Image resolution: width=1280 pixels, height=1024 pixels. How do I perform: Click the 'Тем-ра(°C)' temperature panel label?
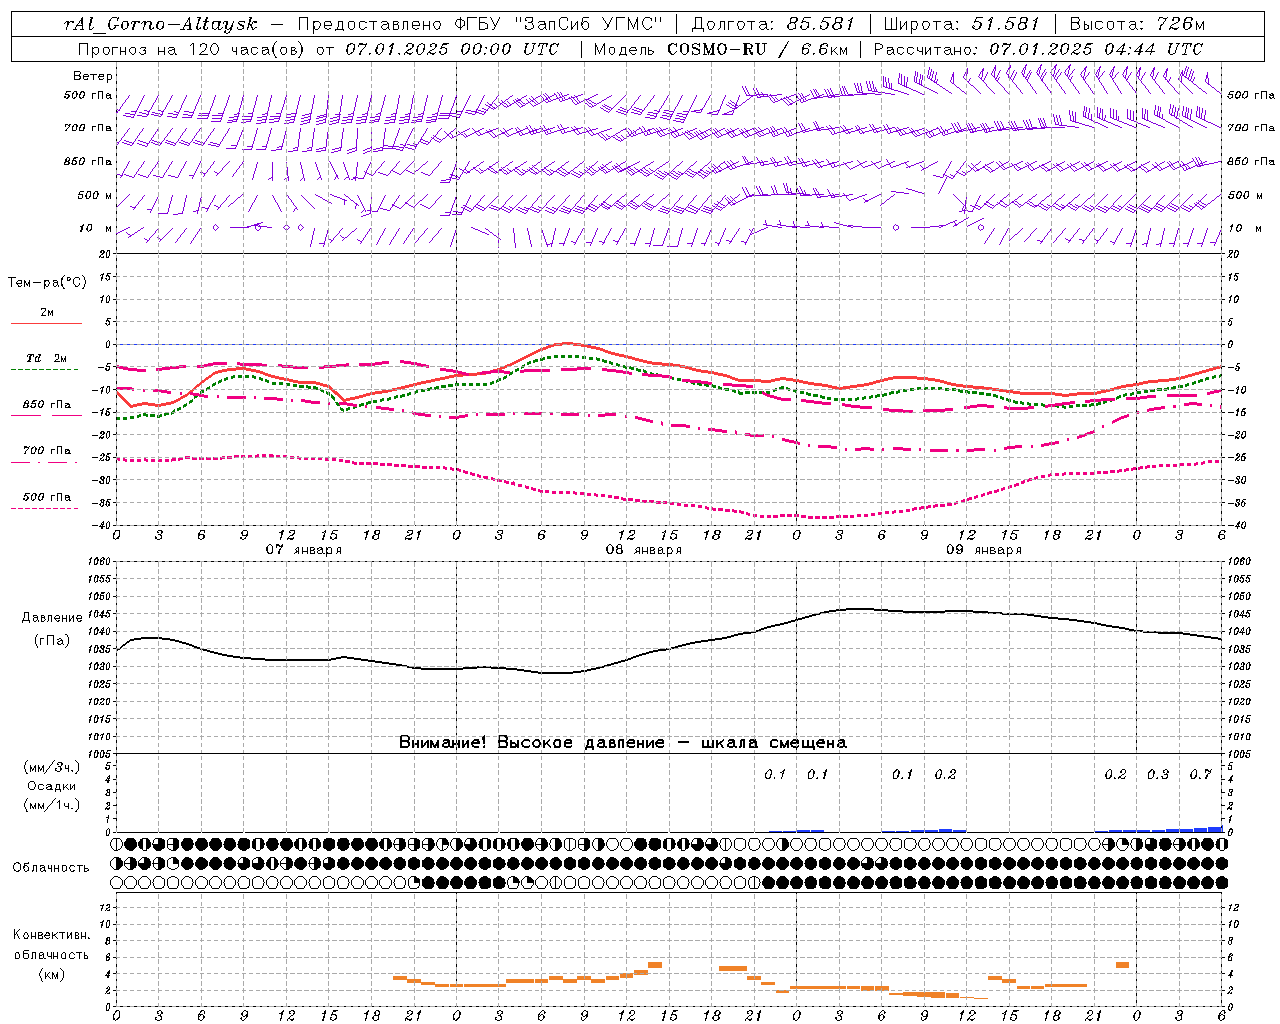coord(47,283)
